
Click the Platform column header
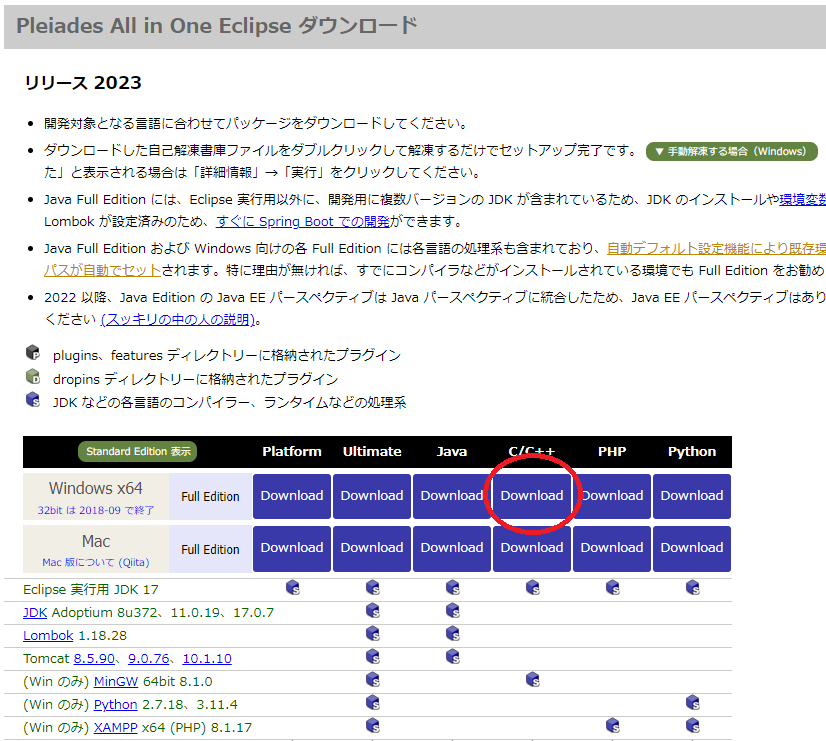292,452
